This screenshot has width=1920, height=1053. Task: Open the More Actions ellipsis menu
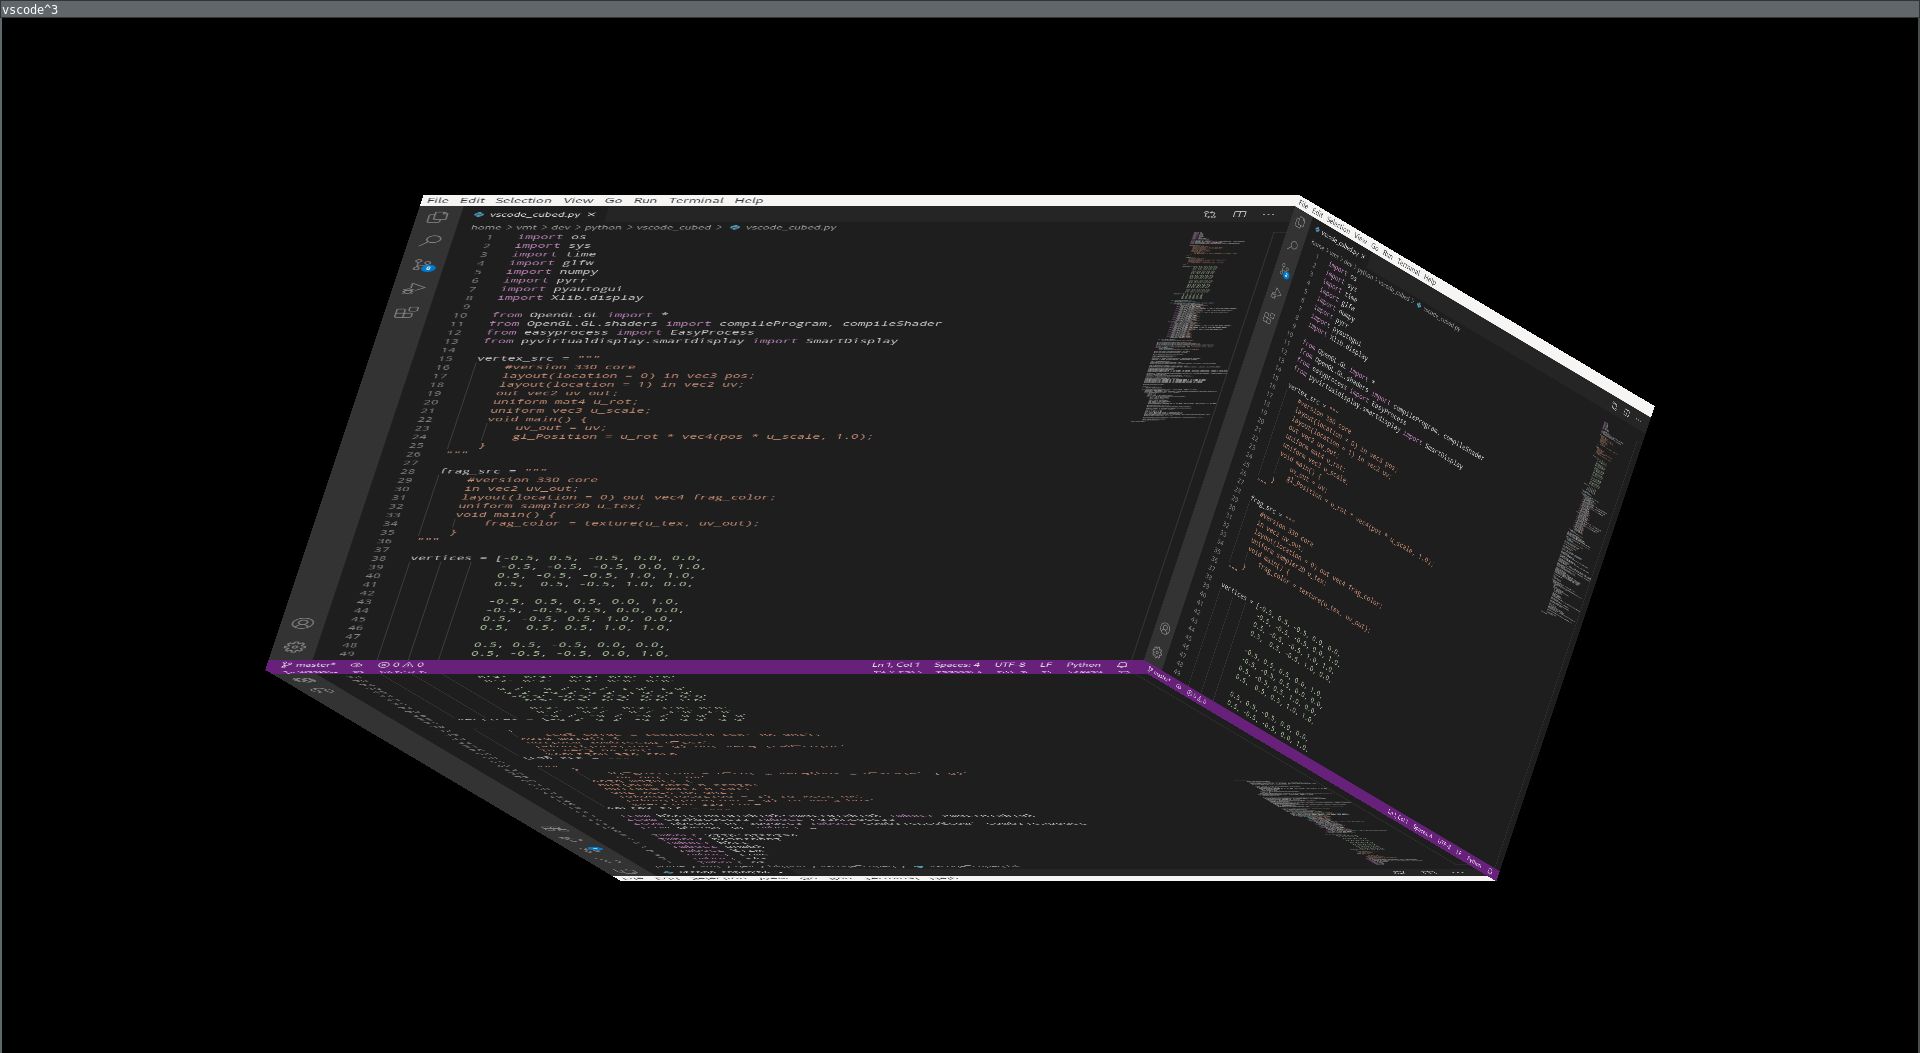click(1268, 213)
